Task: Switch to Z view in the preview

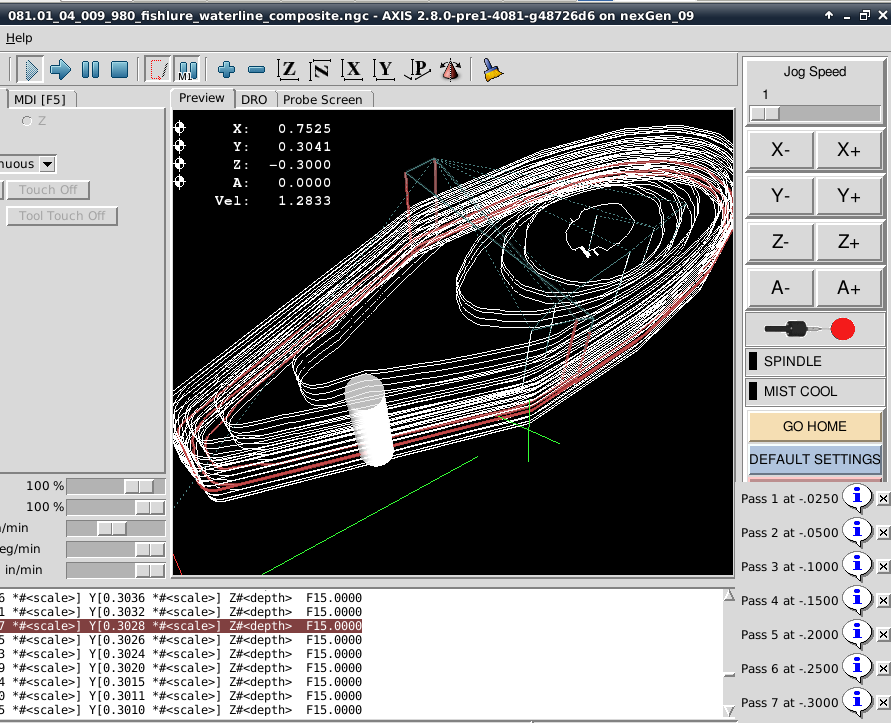Action: 288,69
